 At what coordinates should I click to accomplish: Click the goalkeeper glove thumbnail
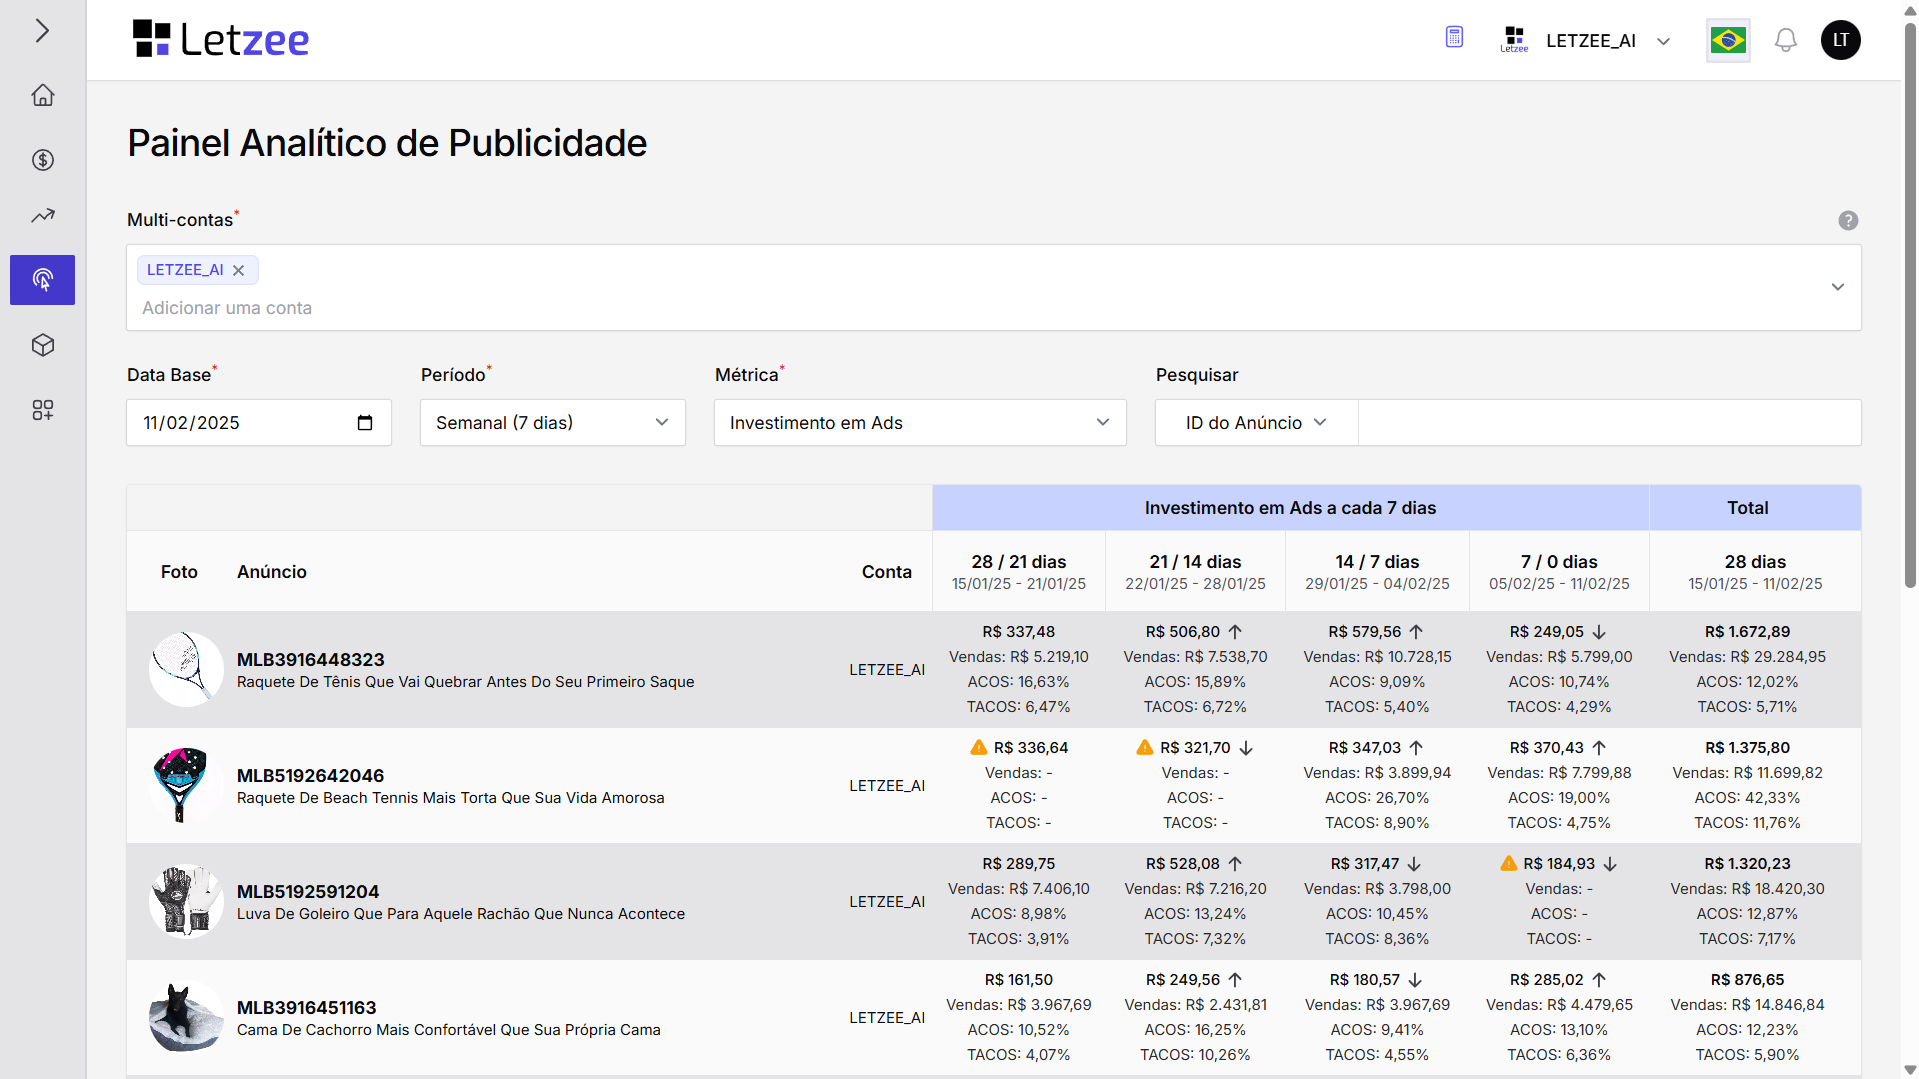coord(185,901)
